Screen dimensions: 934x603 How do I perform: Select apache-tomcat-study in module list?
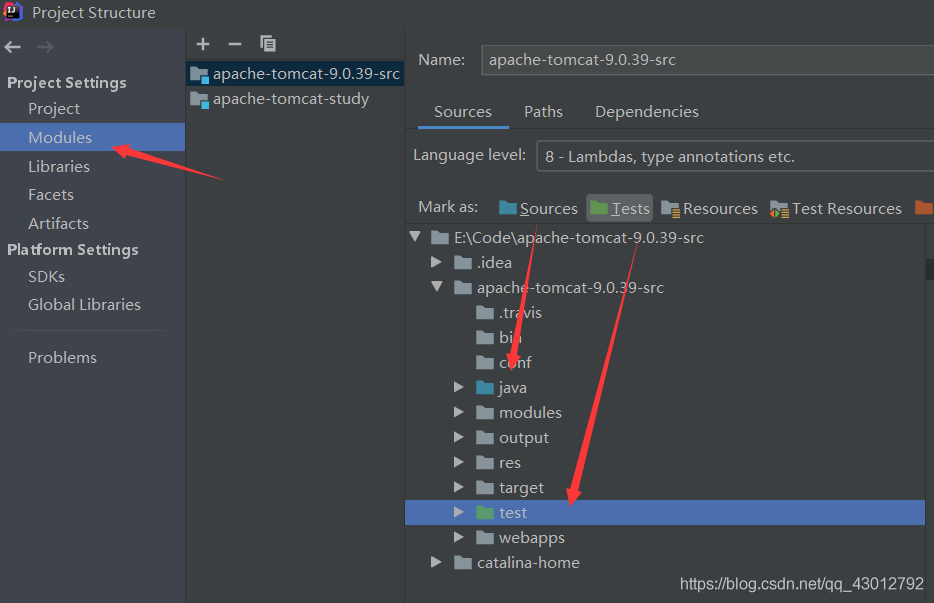(295, 99)
